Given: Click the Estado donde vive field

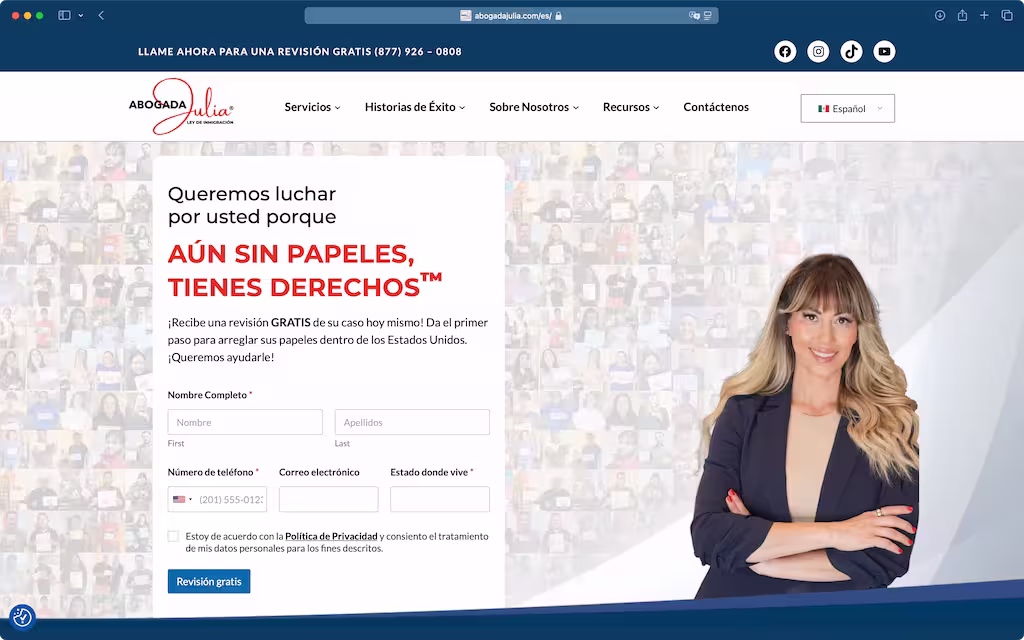Looking at the screenshot, I should point(440,500).
